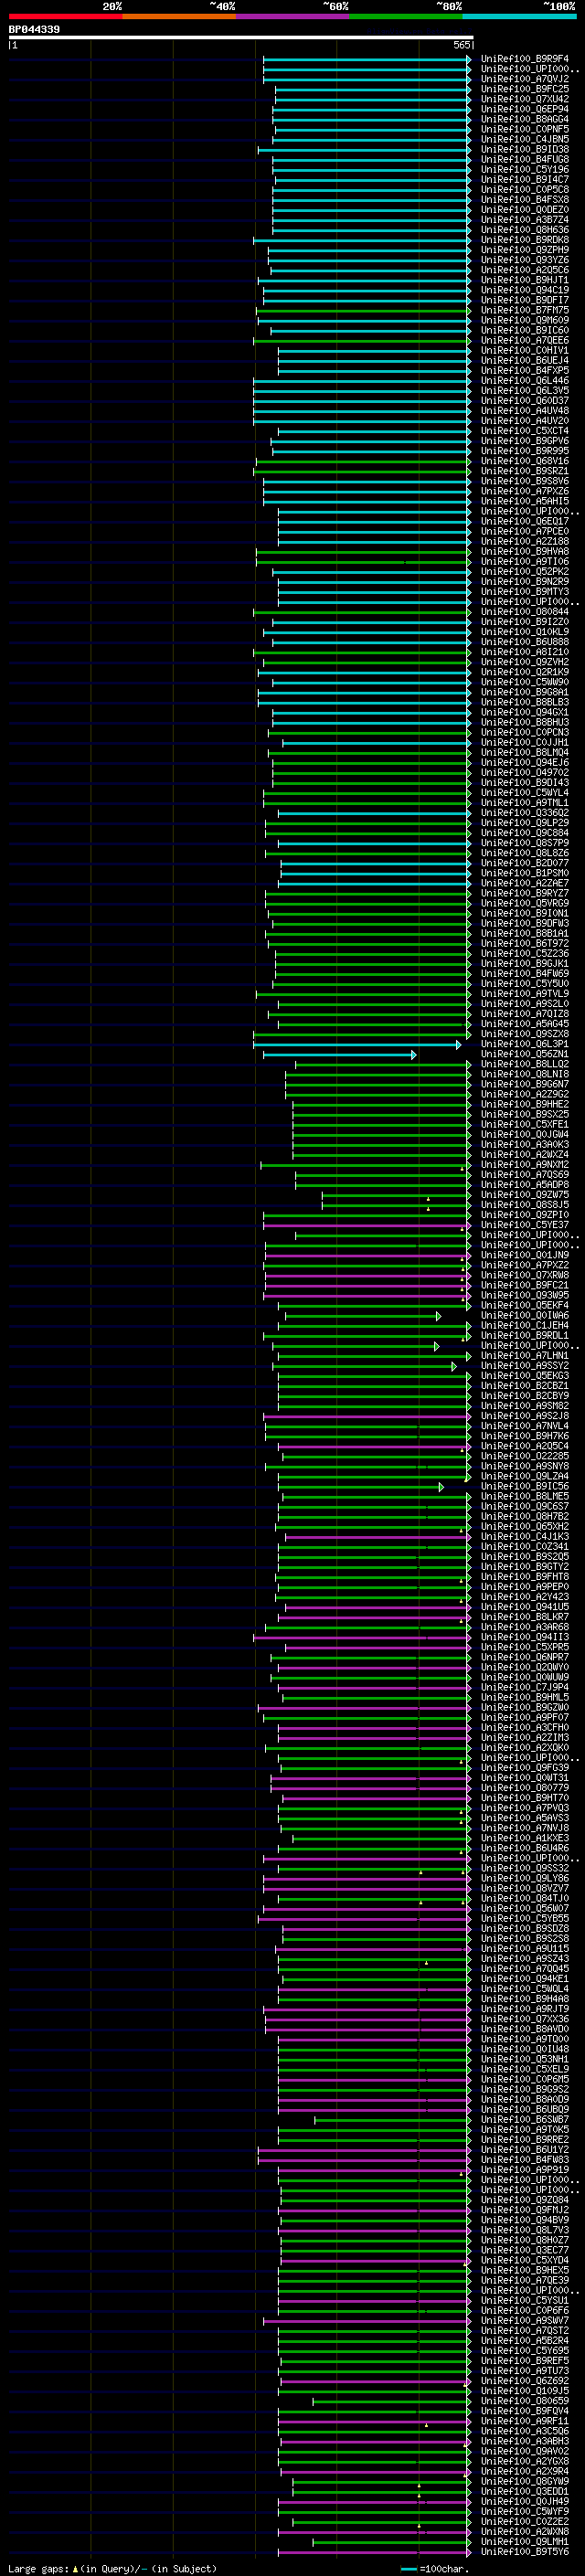Select the UniRef100_Q56ZN1 label

tap(525, 1054)
